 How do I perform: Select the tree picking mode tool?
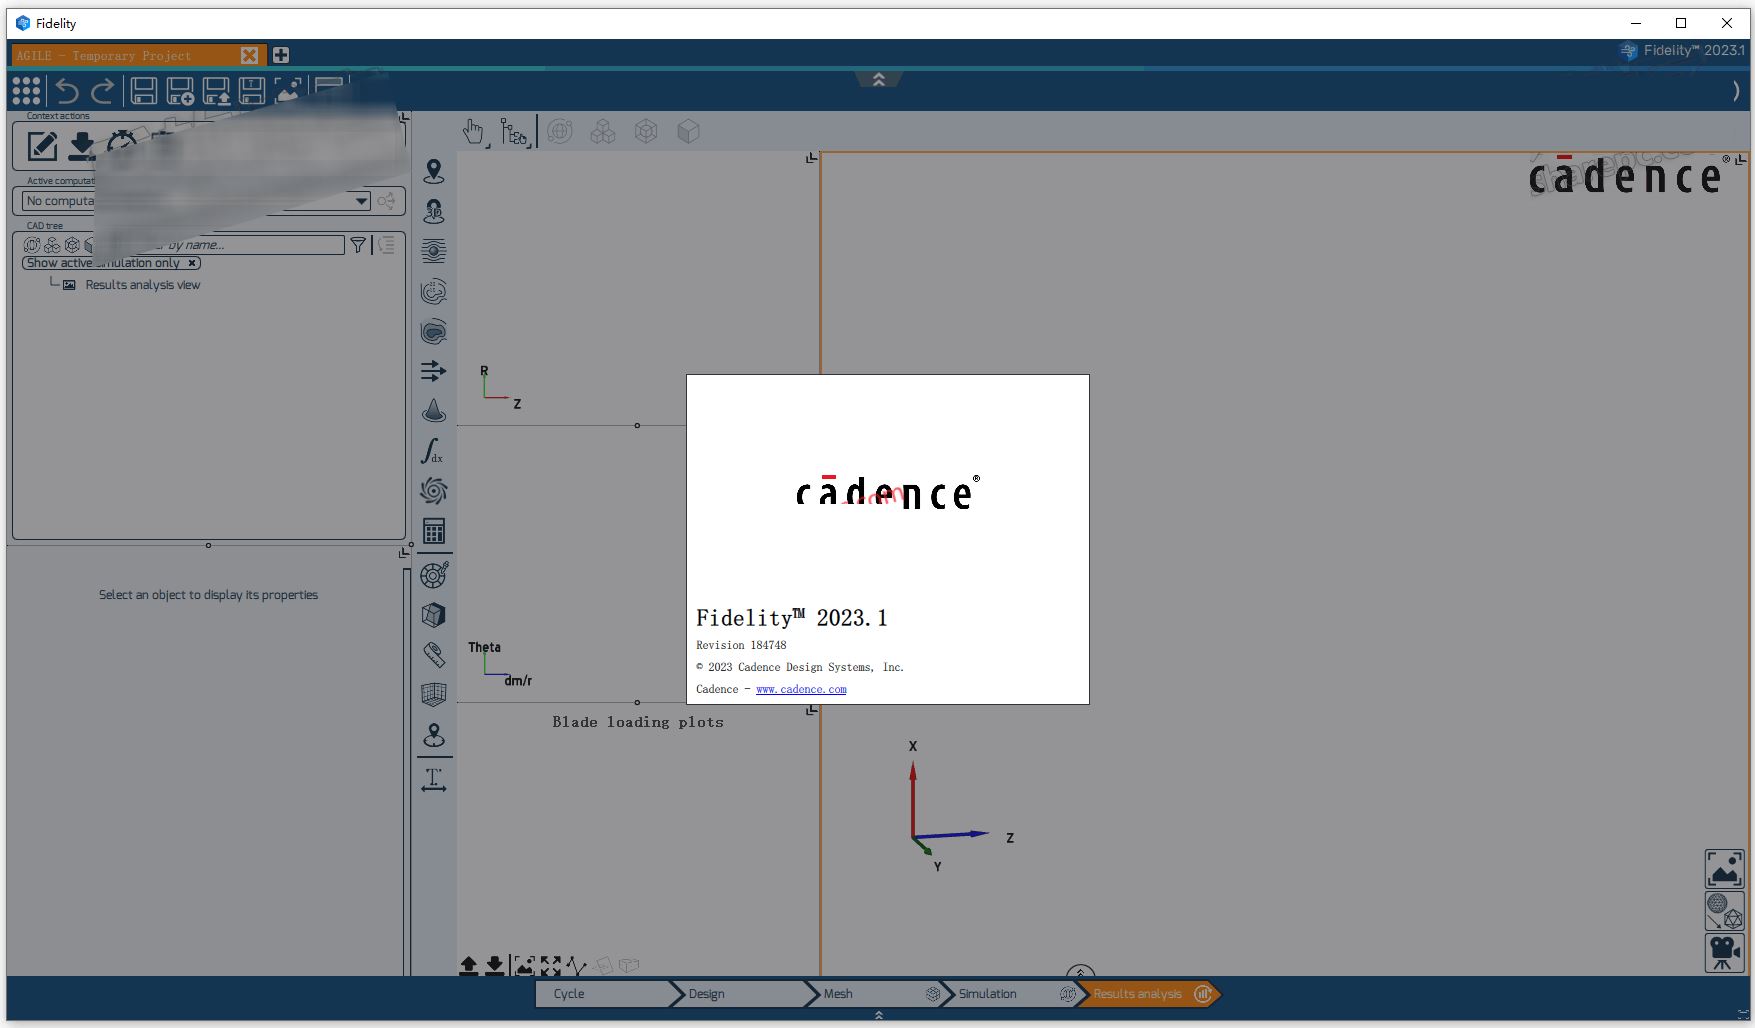click(x=515, y=132)
